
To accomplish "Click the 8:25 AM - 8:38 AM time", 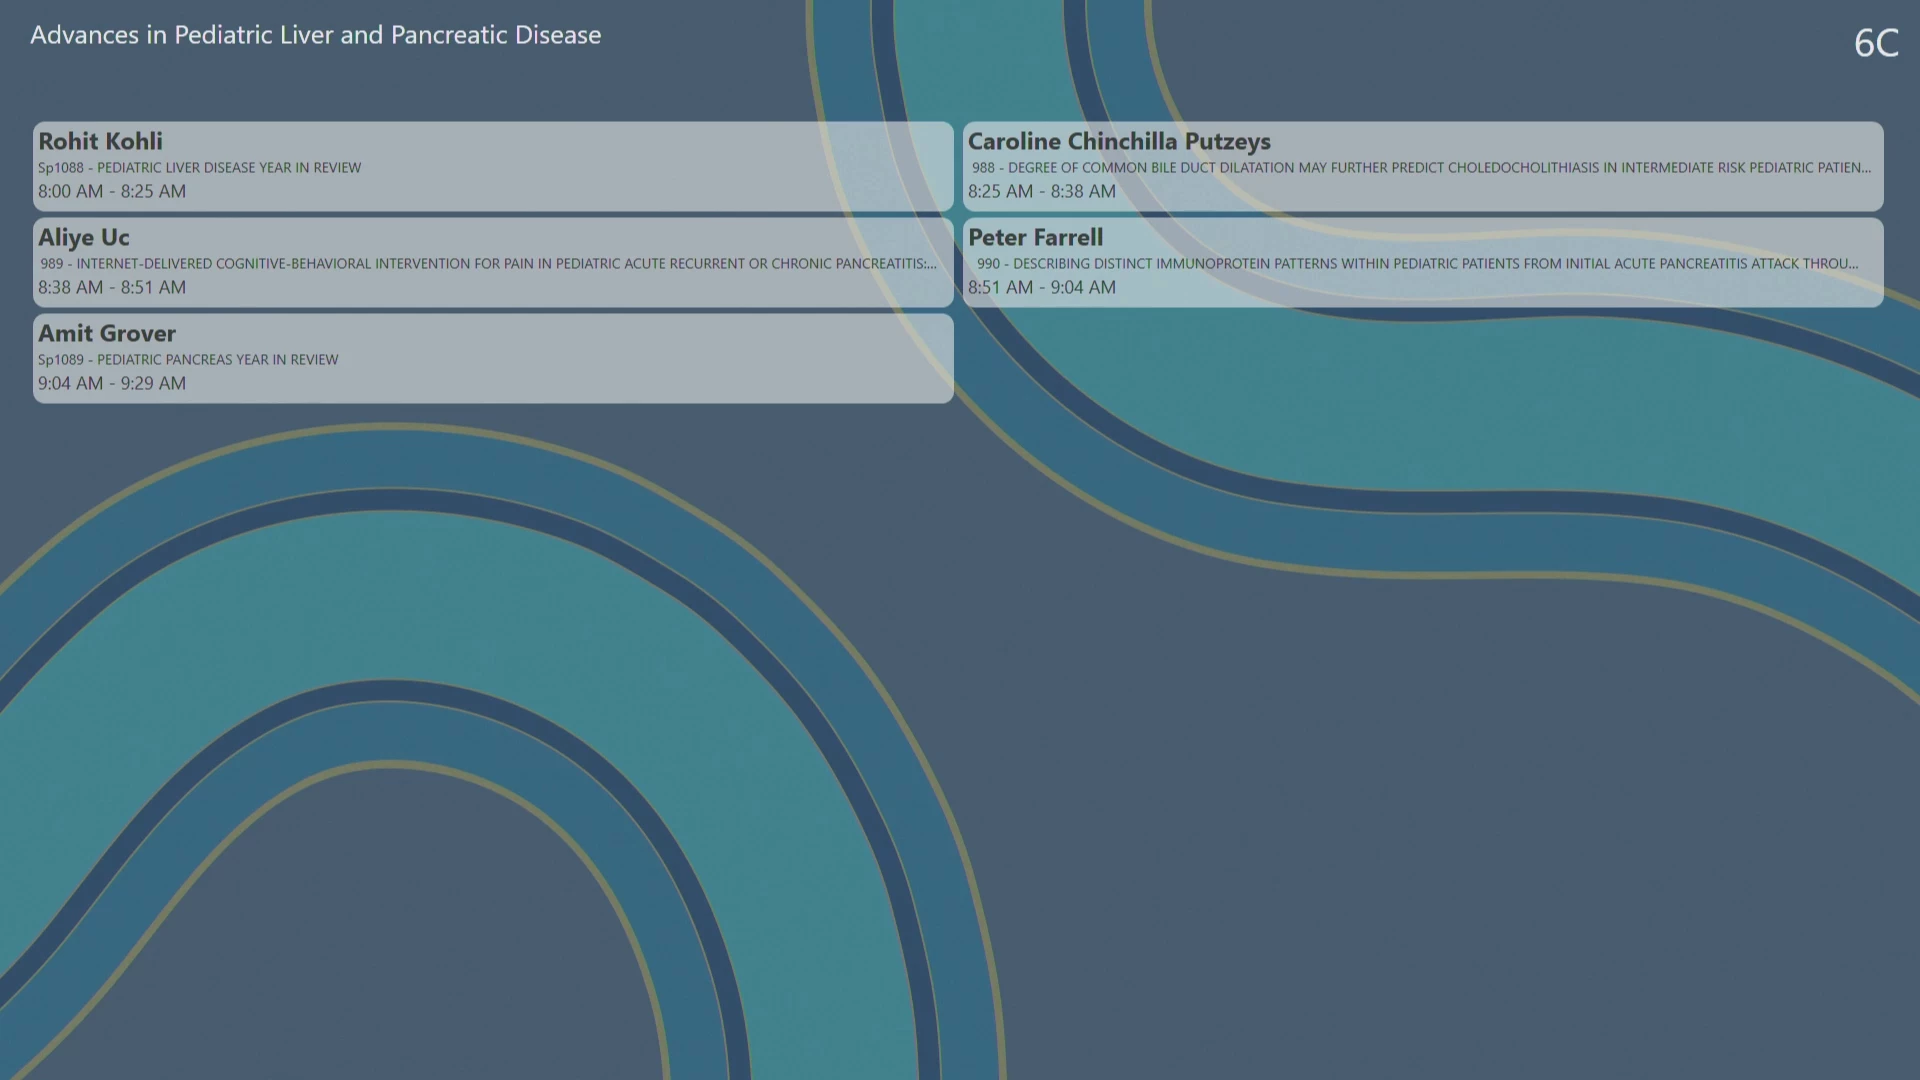I will point(1042,191).
